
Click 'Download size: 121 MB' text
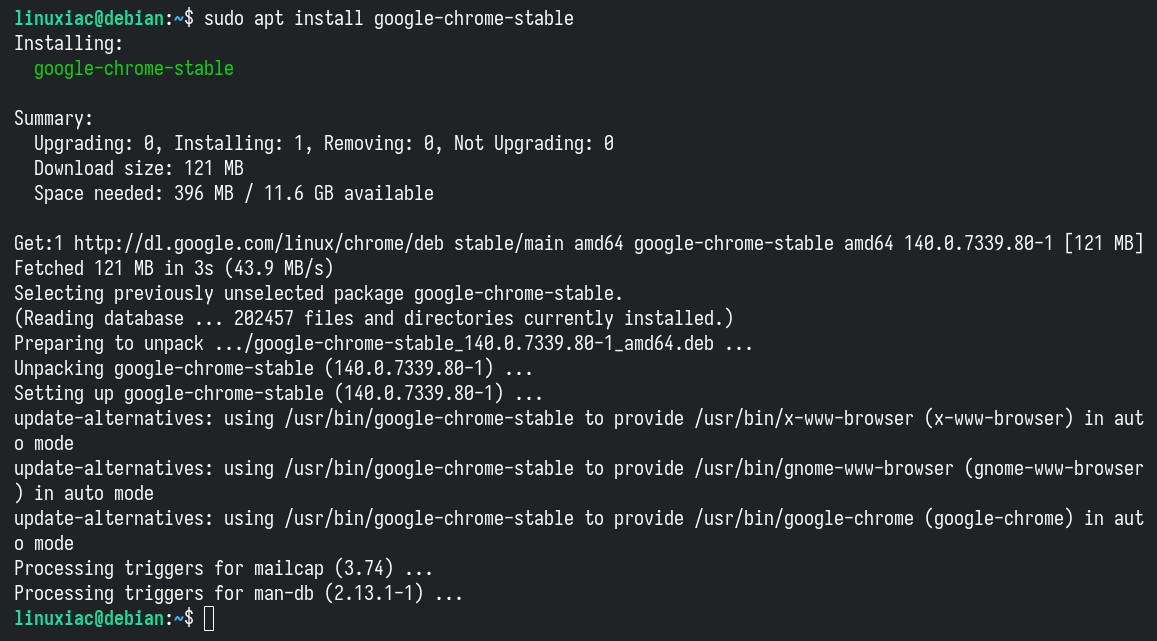139,168
